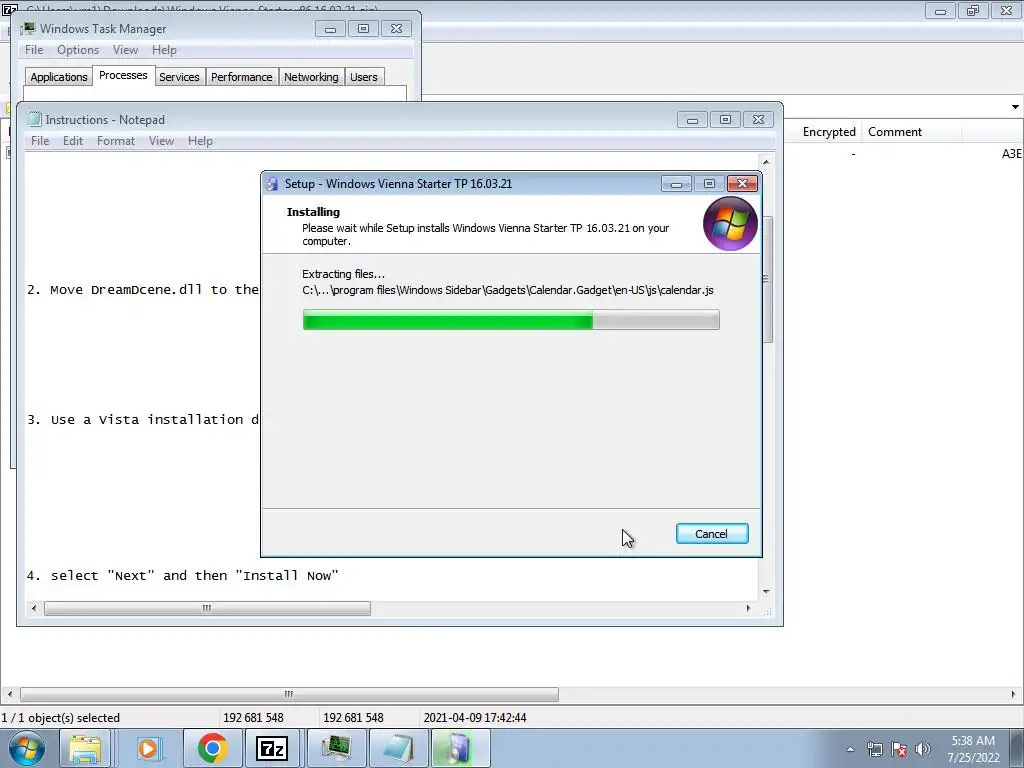Minimize the Setup installer window

coord(677,184)
